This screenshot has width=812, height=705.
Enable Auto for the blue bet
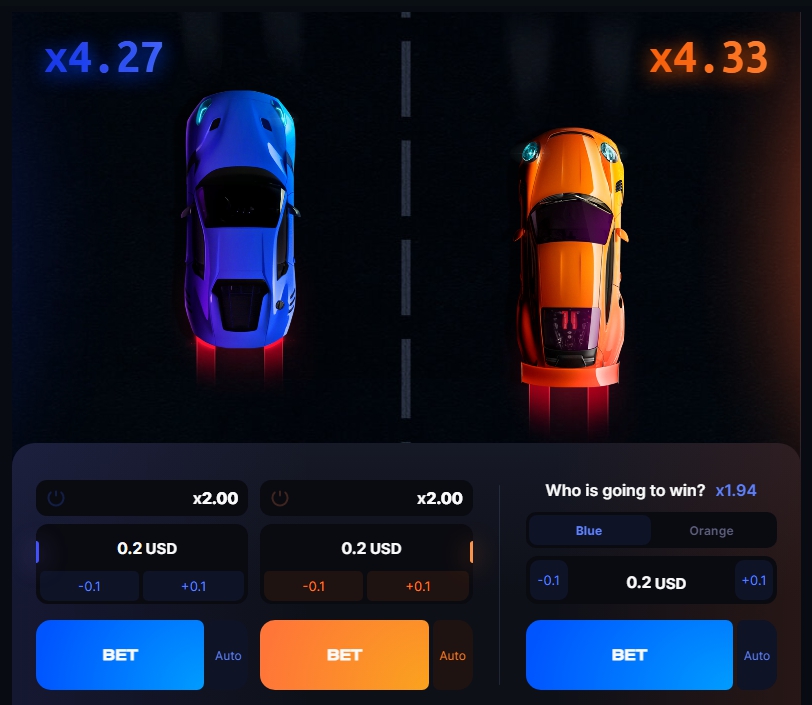click(228, 655)
